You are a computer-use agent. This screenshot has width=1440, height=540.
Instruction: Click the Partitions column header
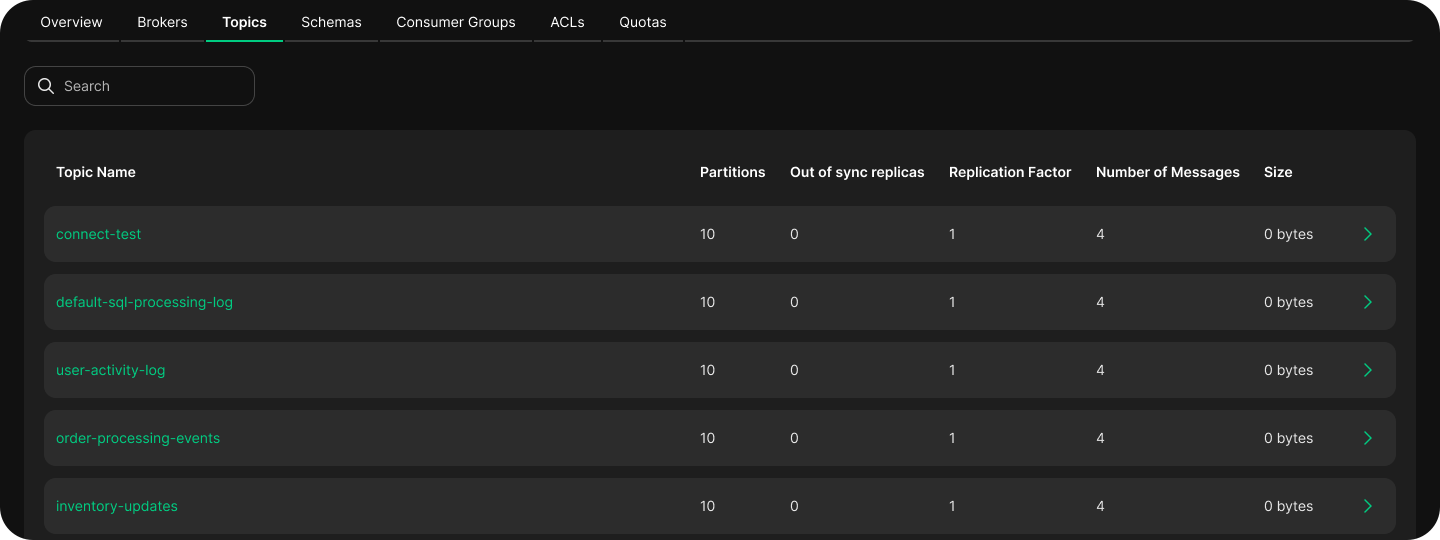click(x=732, y=172)
